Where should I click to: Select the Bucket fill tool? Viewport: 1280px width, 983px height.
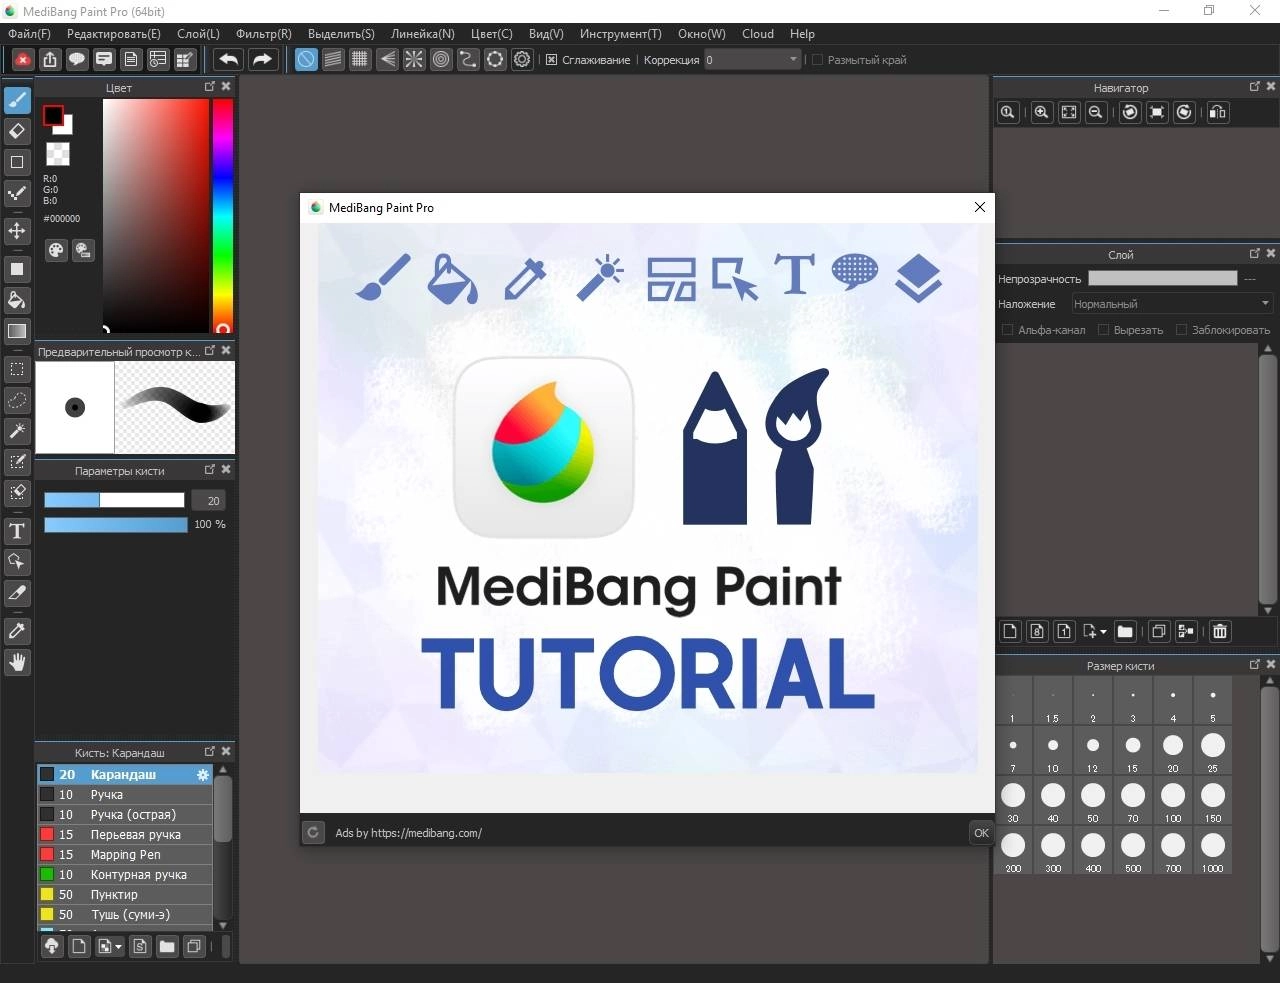tap(17, 300)
